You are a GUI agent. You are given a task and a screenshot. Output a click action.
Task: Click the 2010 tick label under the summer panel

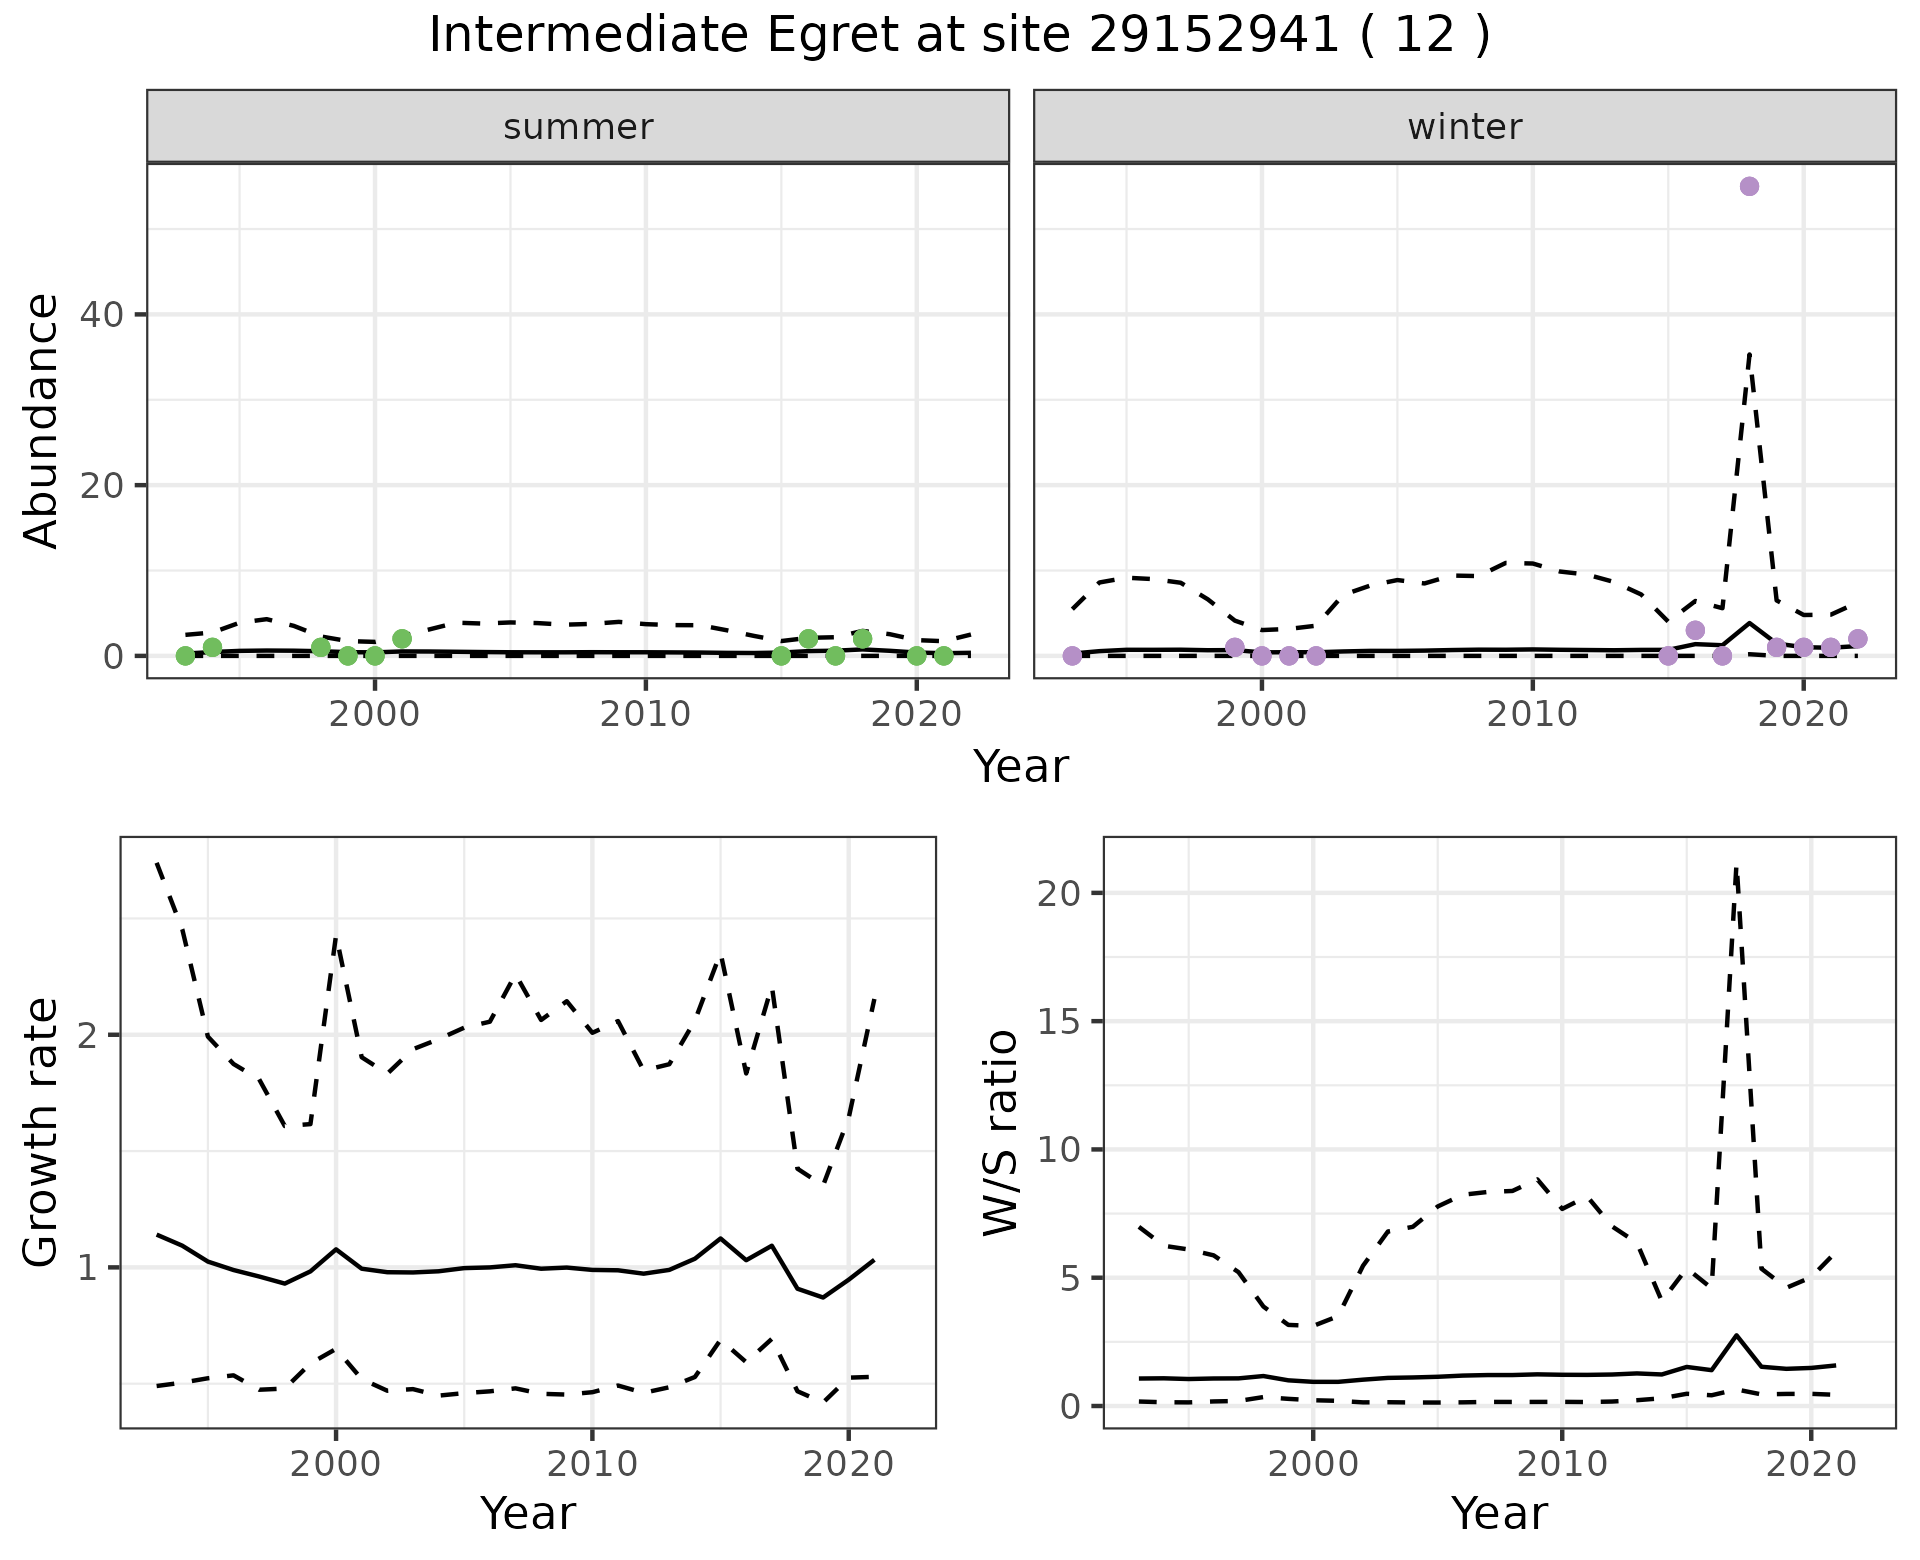click(x=645, y=714)
